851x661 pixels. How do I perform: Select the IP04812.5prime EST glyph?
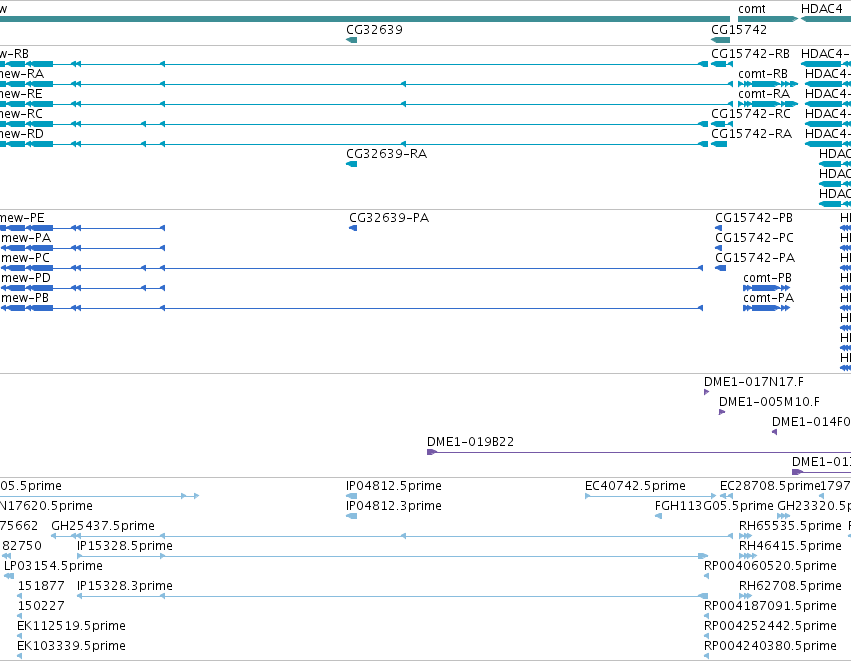[352, 497]
